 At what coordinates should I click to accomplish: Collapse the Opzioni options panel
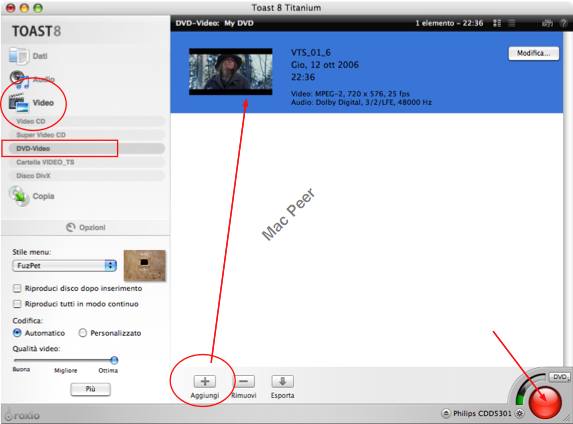tap(86, 227)
